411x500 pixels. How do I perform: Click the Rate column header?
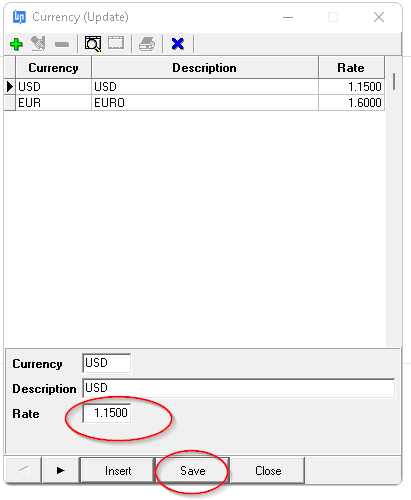(351, 68)
